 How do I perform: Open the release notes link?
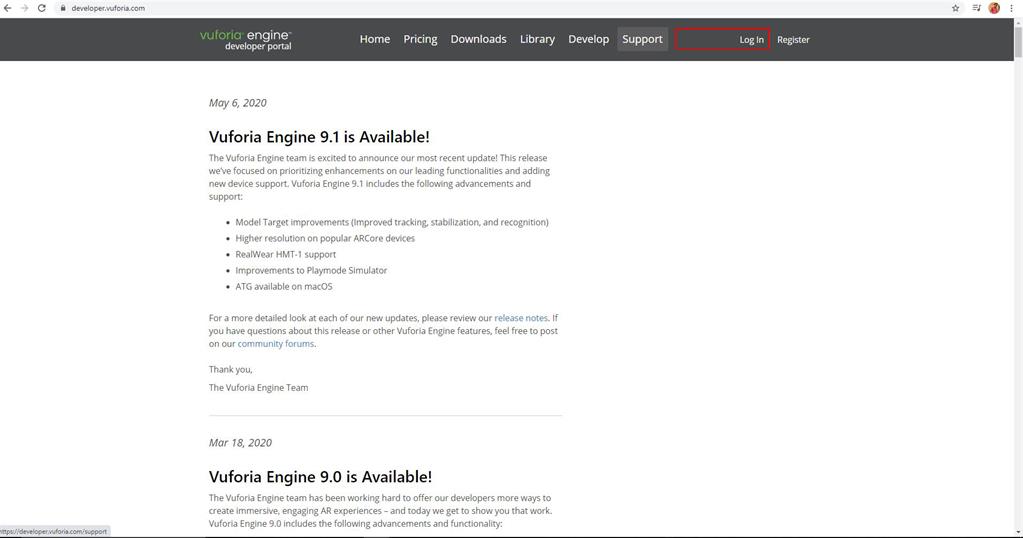521,318
